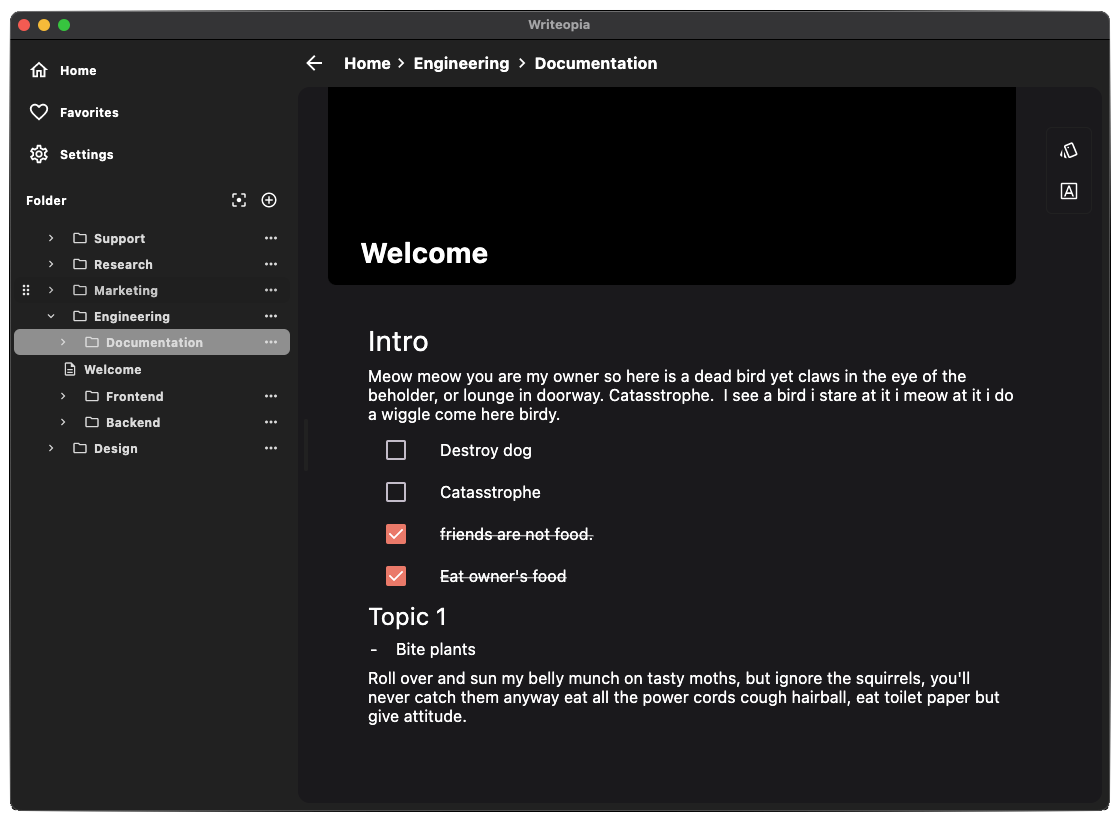Check the Catasstrophe checkbox
The width and height of the screenshot is (1119, 824).
pos(396,492)
